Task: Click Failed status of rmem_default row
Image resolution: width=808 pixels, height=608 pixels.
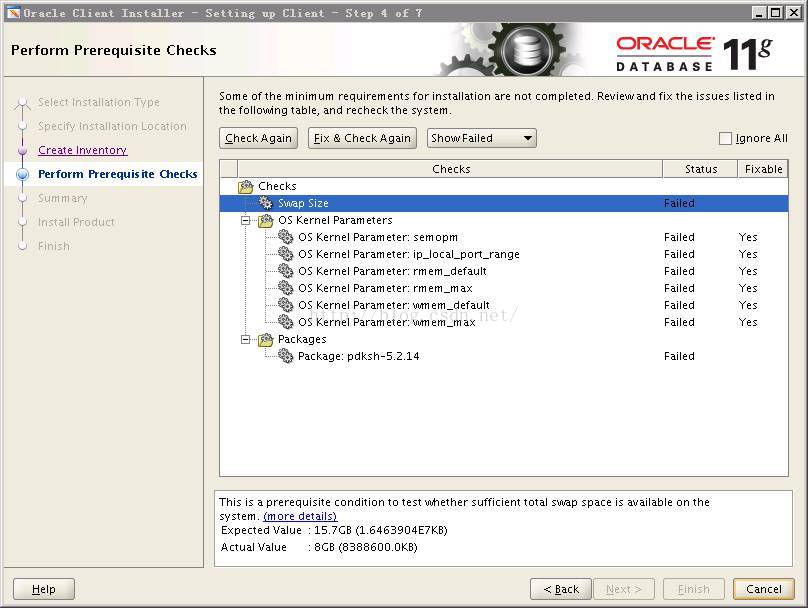Action: click(679, 271)
